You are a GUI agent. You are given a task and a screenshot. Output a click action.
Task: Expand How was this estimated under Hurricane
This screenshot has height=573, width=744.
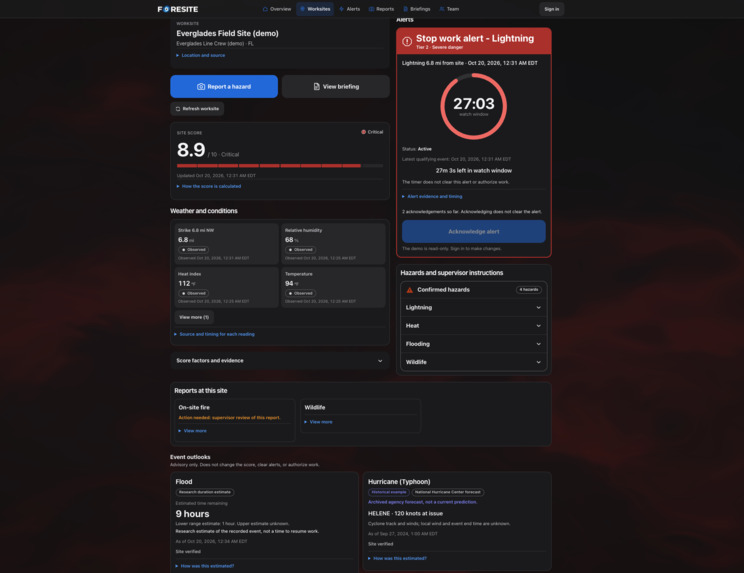tap(398, 559)
